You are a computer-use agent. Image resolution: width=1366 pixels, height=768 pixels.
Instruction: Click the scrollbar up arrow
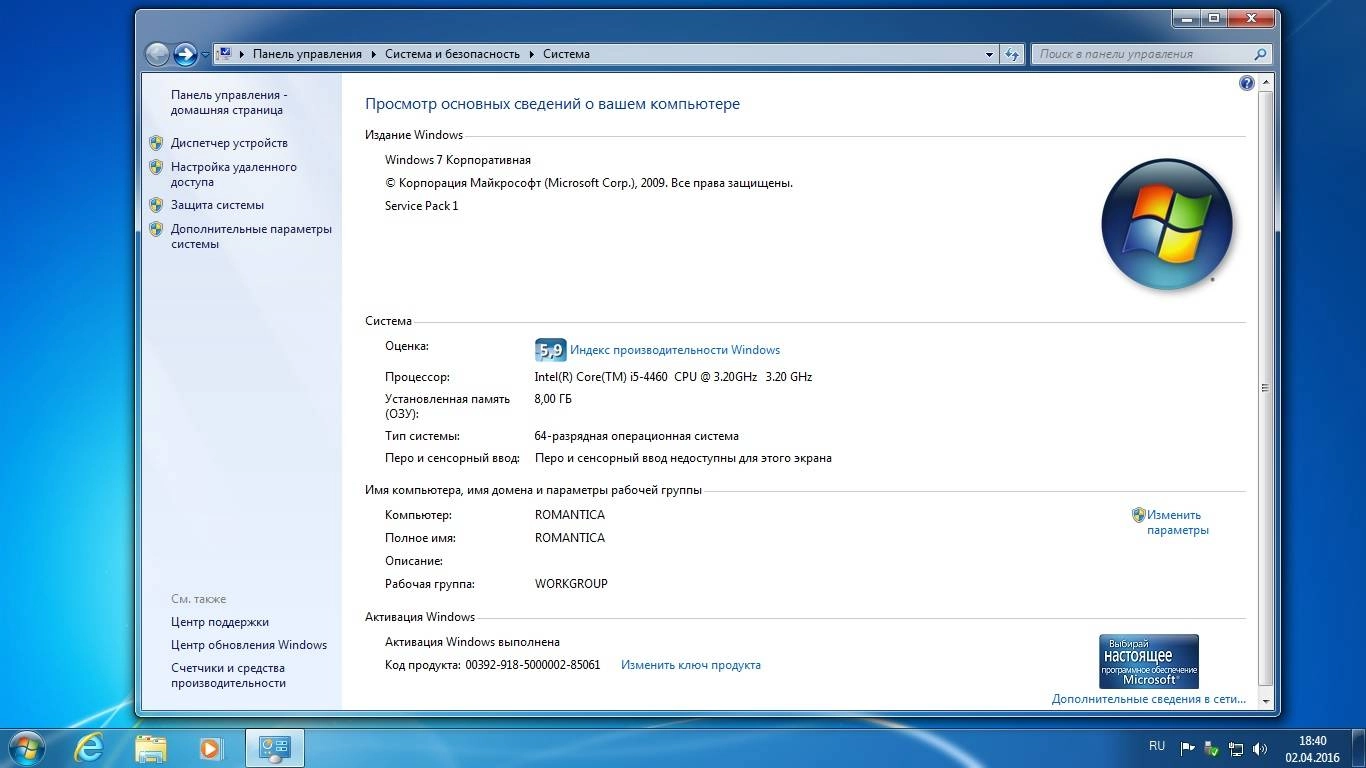[x=1265, y=82]
